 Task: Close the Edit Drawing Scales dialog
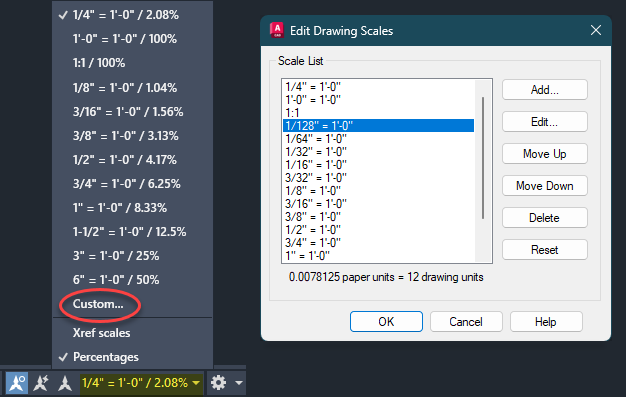pyautogui.click(x=596, y=30)
